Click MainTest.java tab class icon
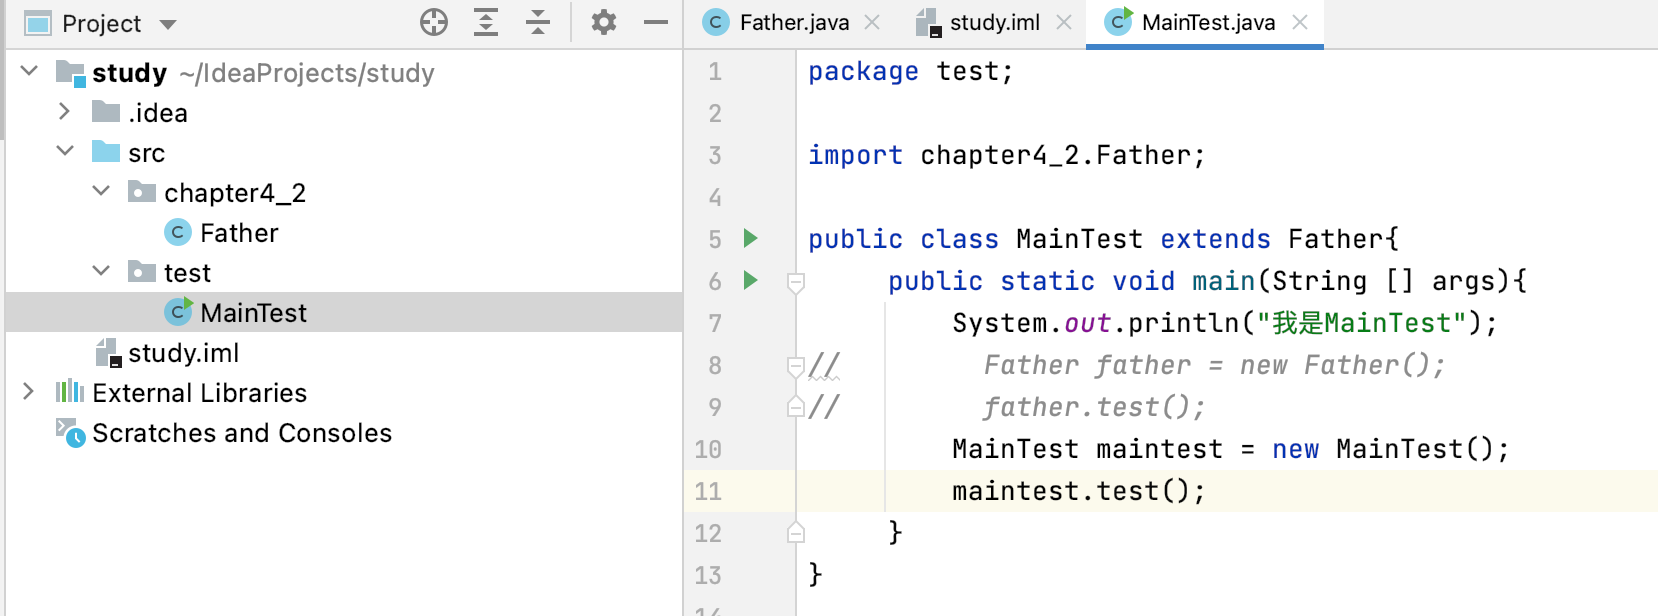Screen dimensions: 1658x616 pyautogui.click(x=1119, y=21)
